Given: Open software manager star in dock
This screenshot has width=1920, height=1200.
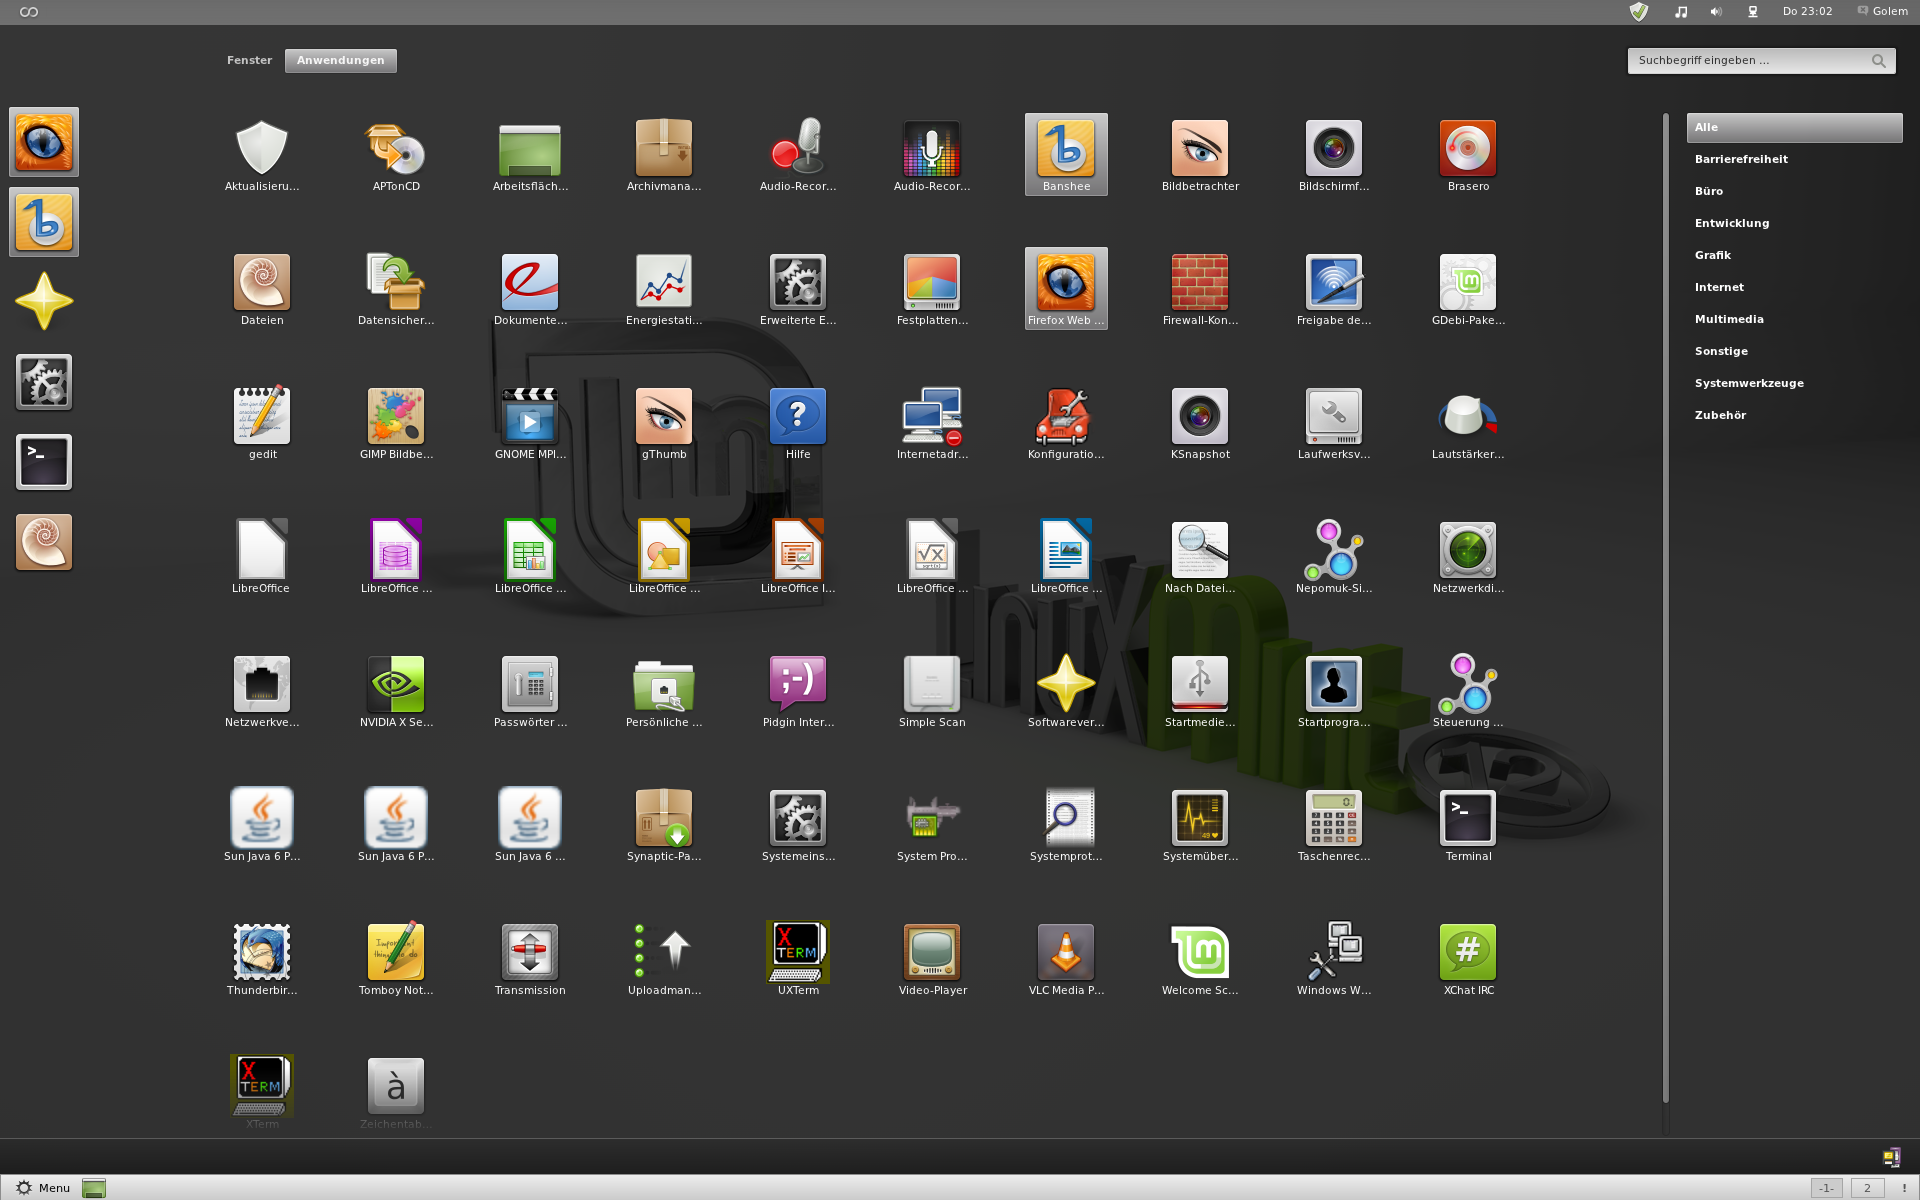Looking at the screenshot, I should click(x=44, y=302).
